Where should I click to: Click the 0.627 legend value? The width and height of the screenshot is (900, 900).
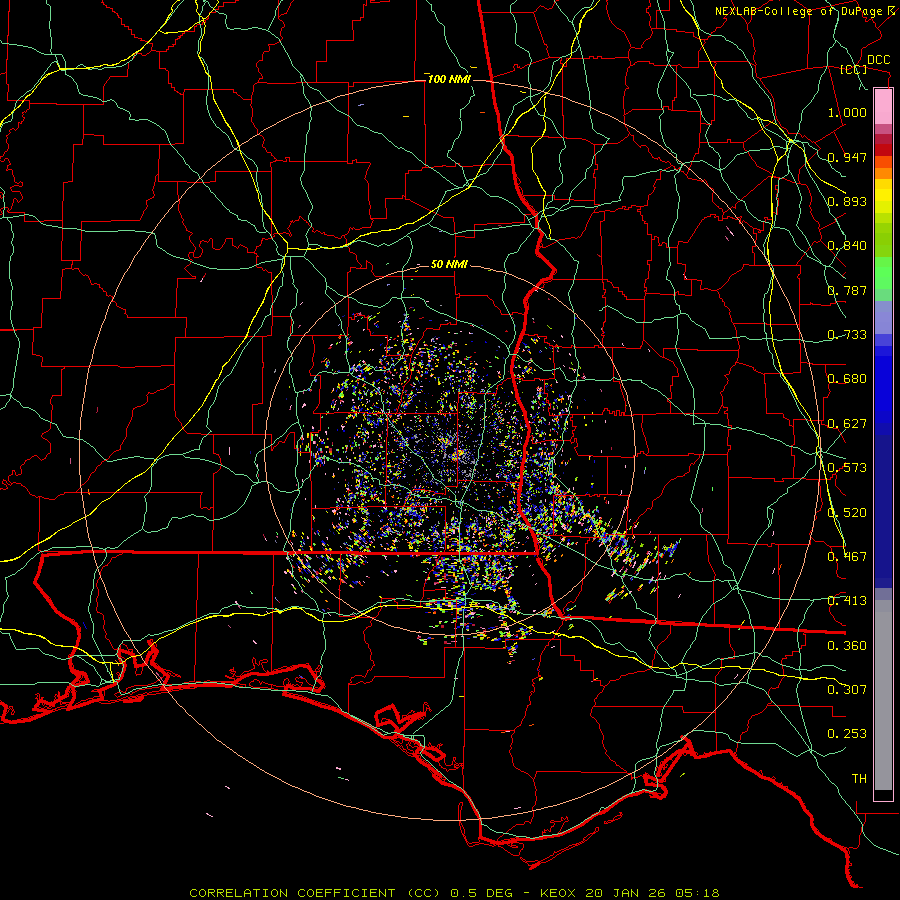(x=847, y=424)
